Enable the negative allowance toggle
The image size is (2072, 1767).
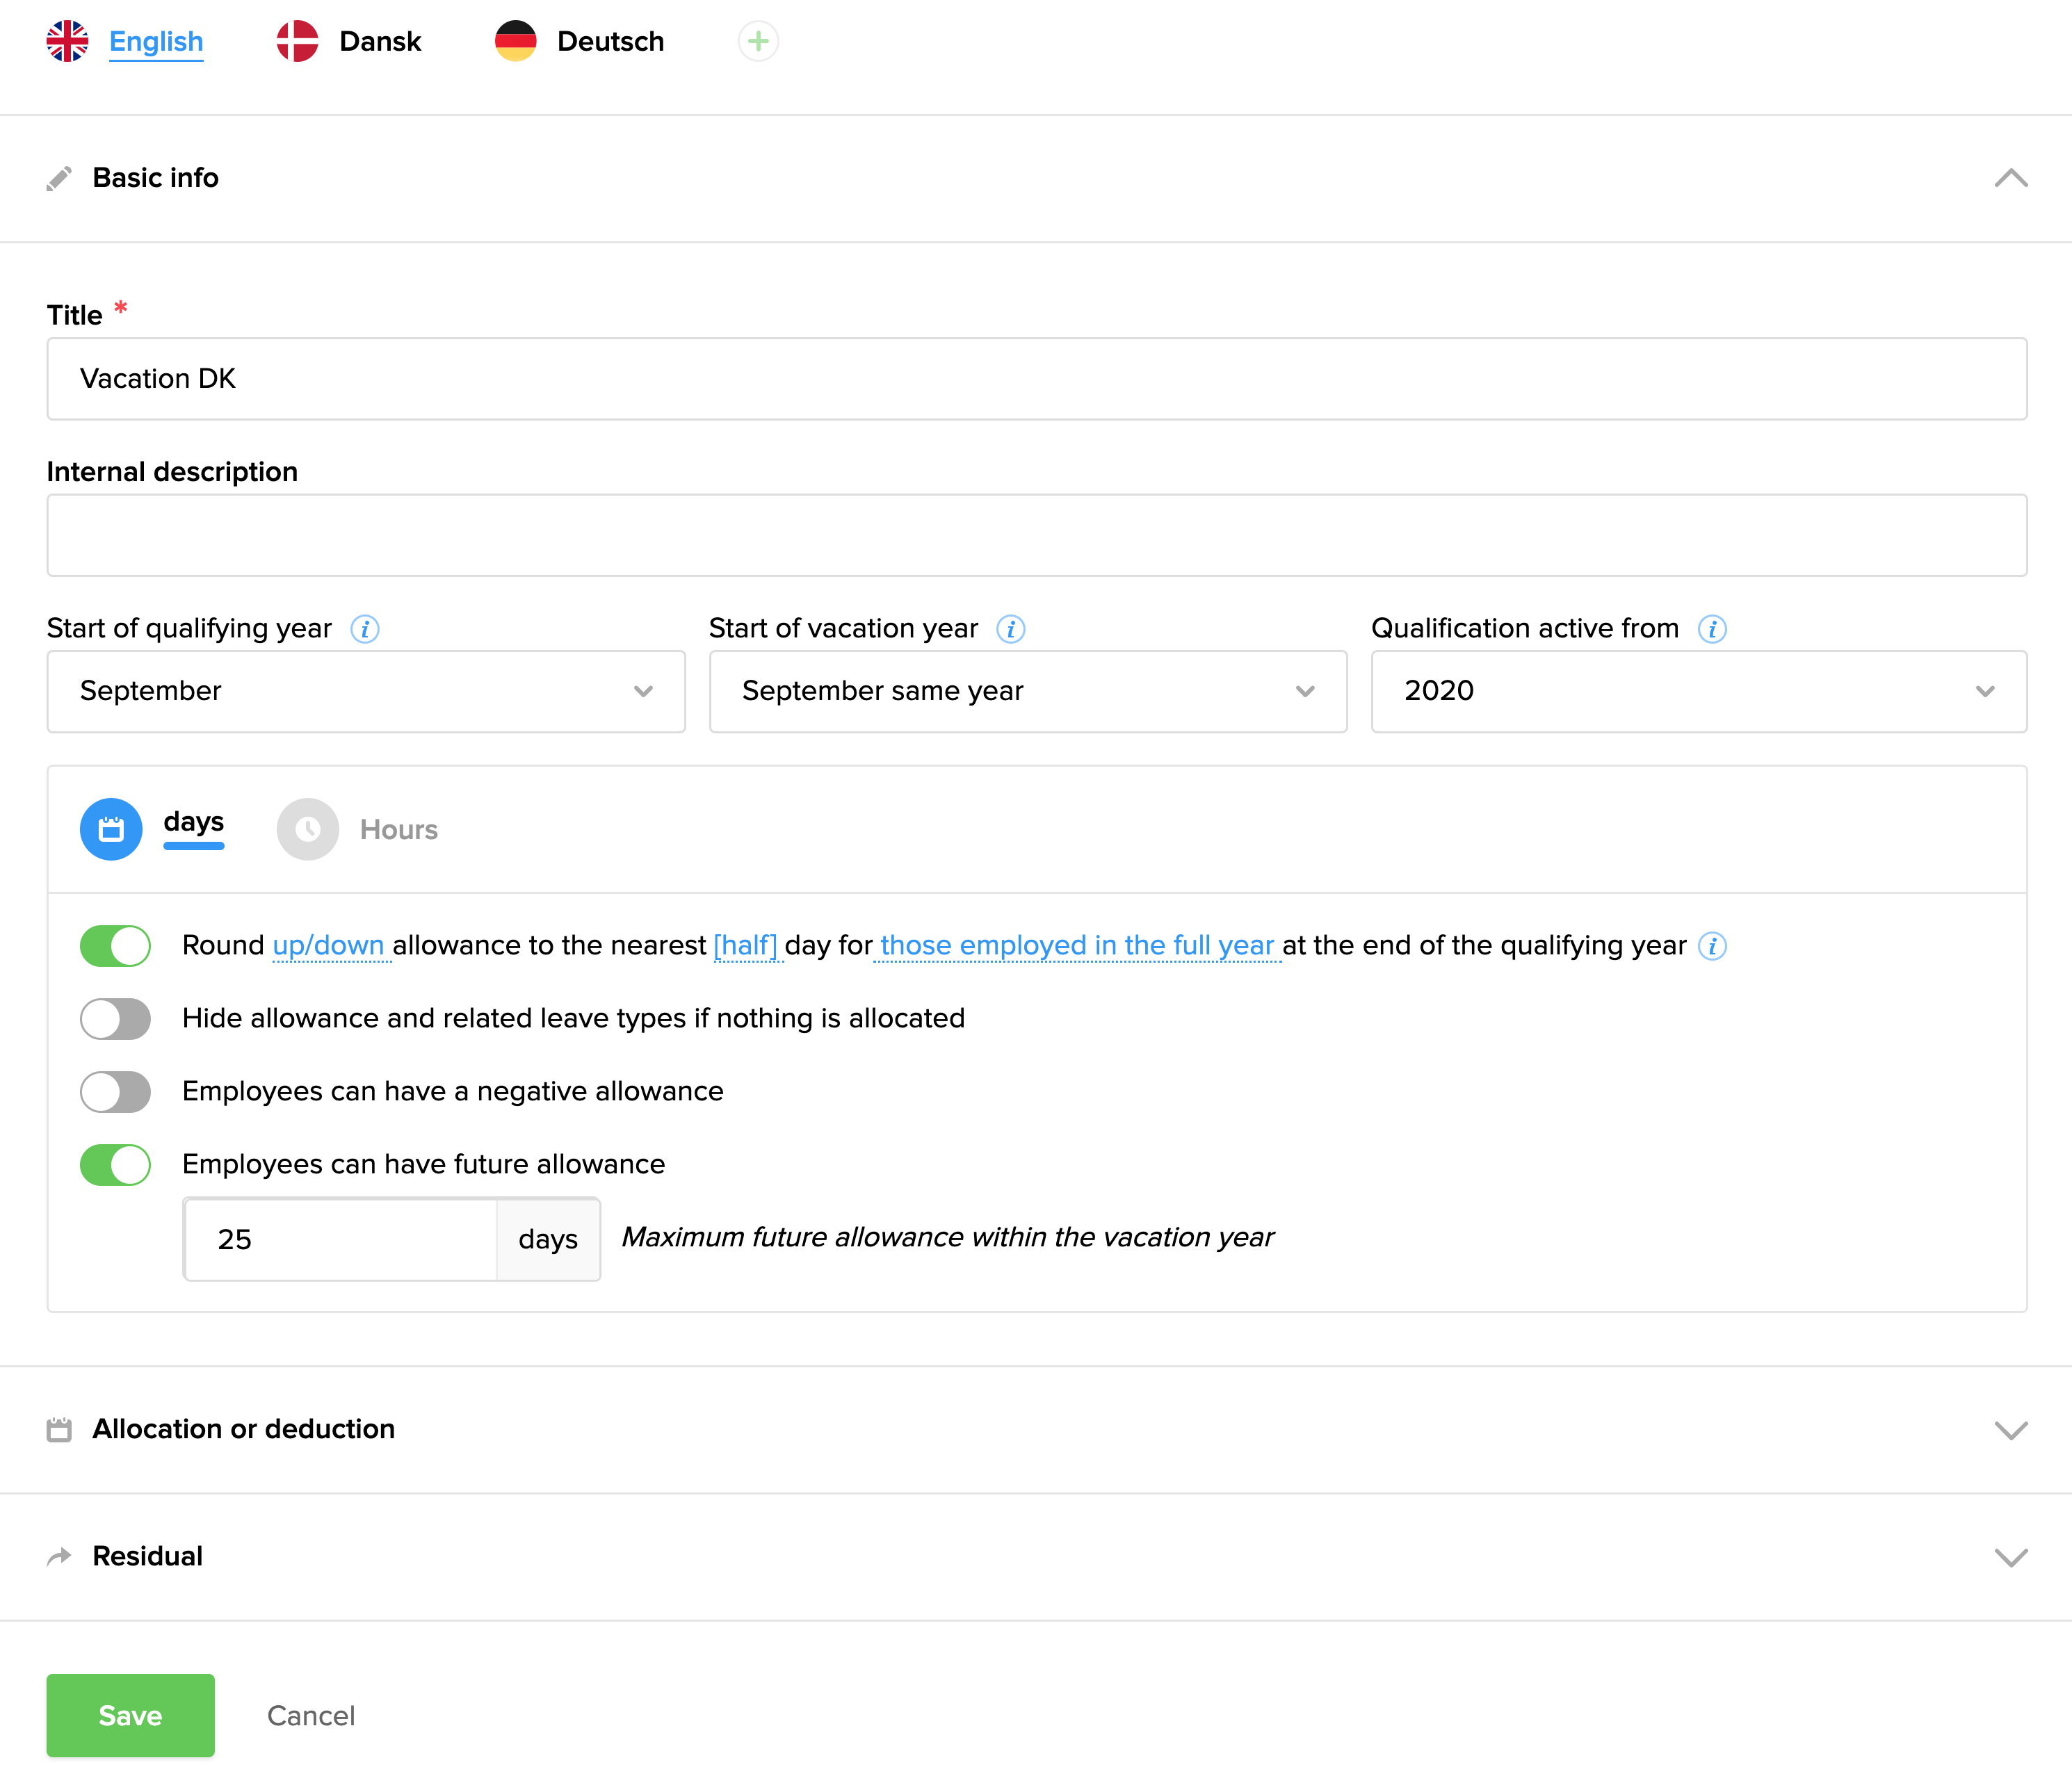pos(116,1092)
